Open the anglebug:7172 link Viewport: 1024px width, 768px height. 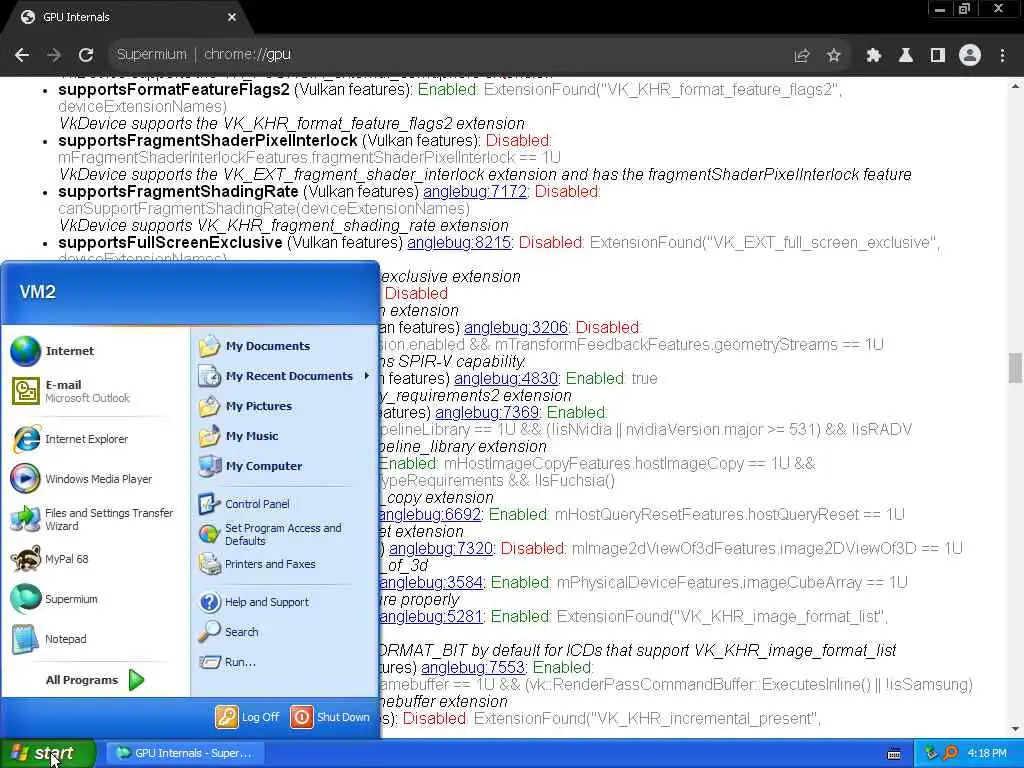pyautogui.click(x=475, y=191)
